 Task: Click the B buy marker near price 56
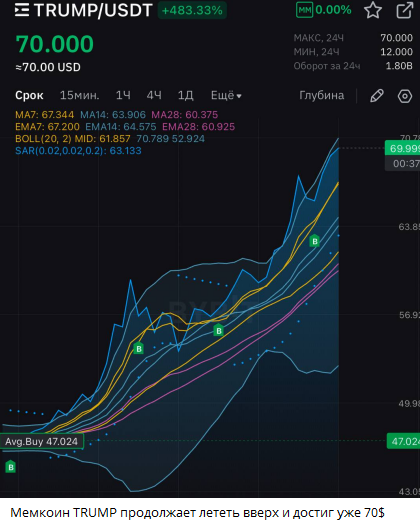219,330
